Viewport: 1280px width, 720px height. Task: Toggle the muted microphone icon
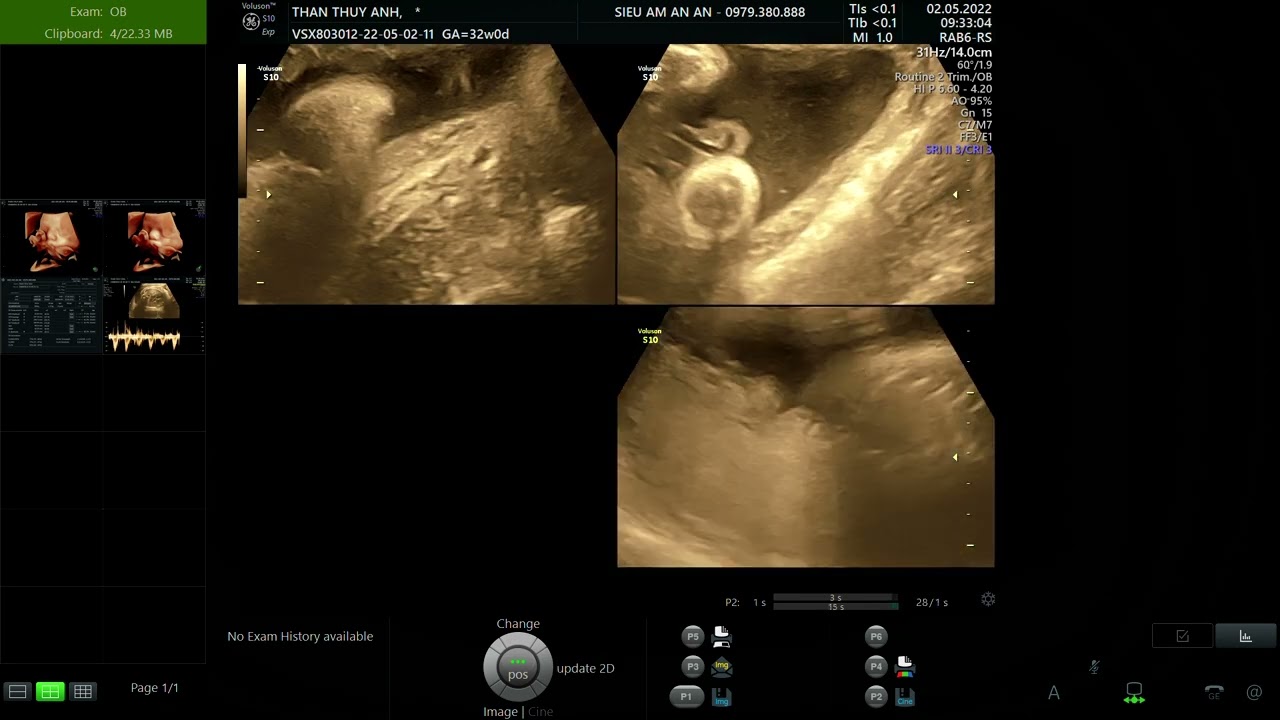click(1094, 667)
